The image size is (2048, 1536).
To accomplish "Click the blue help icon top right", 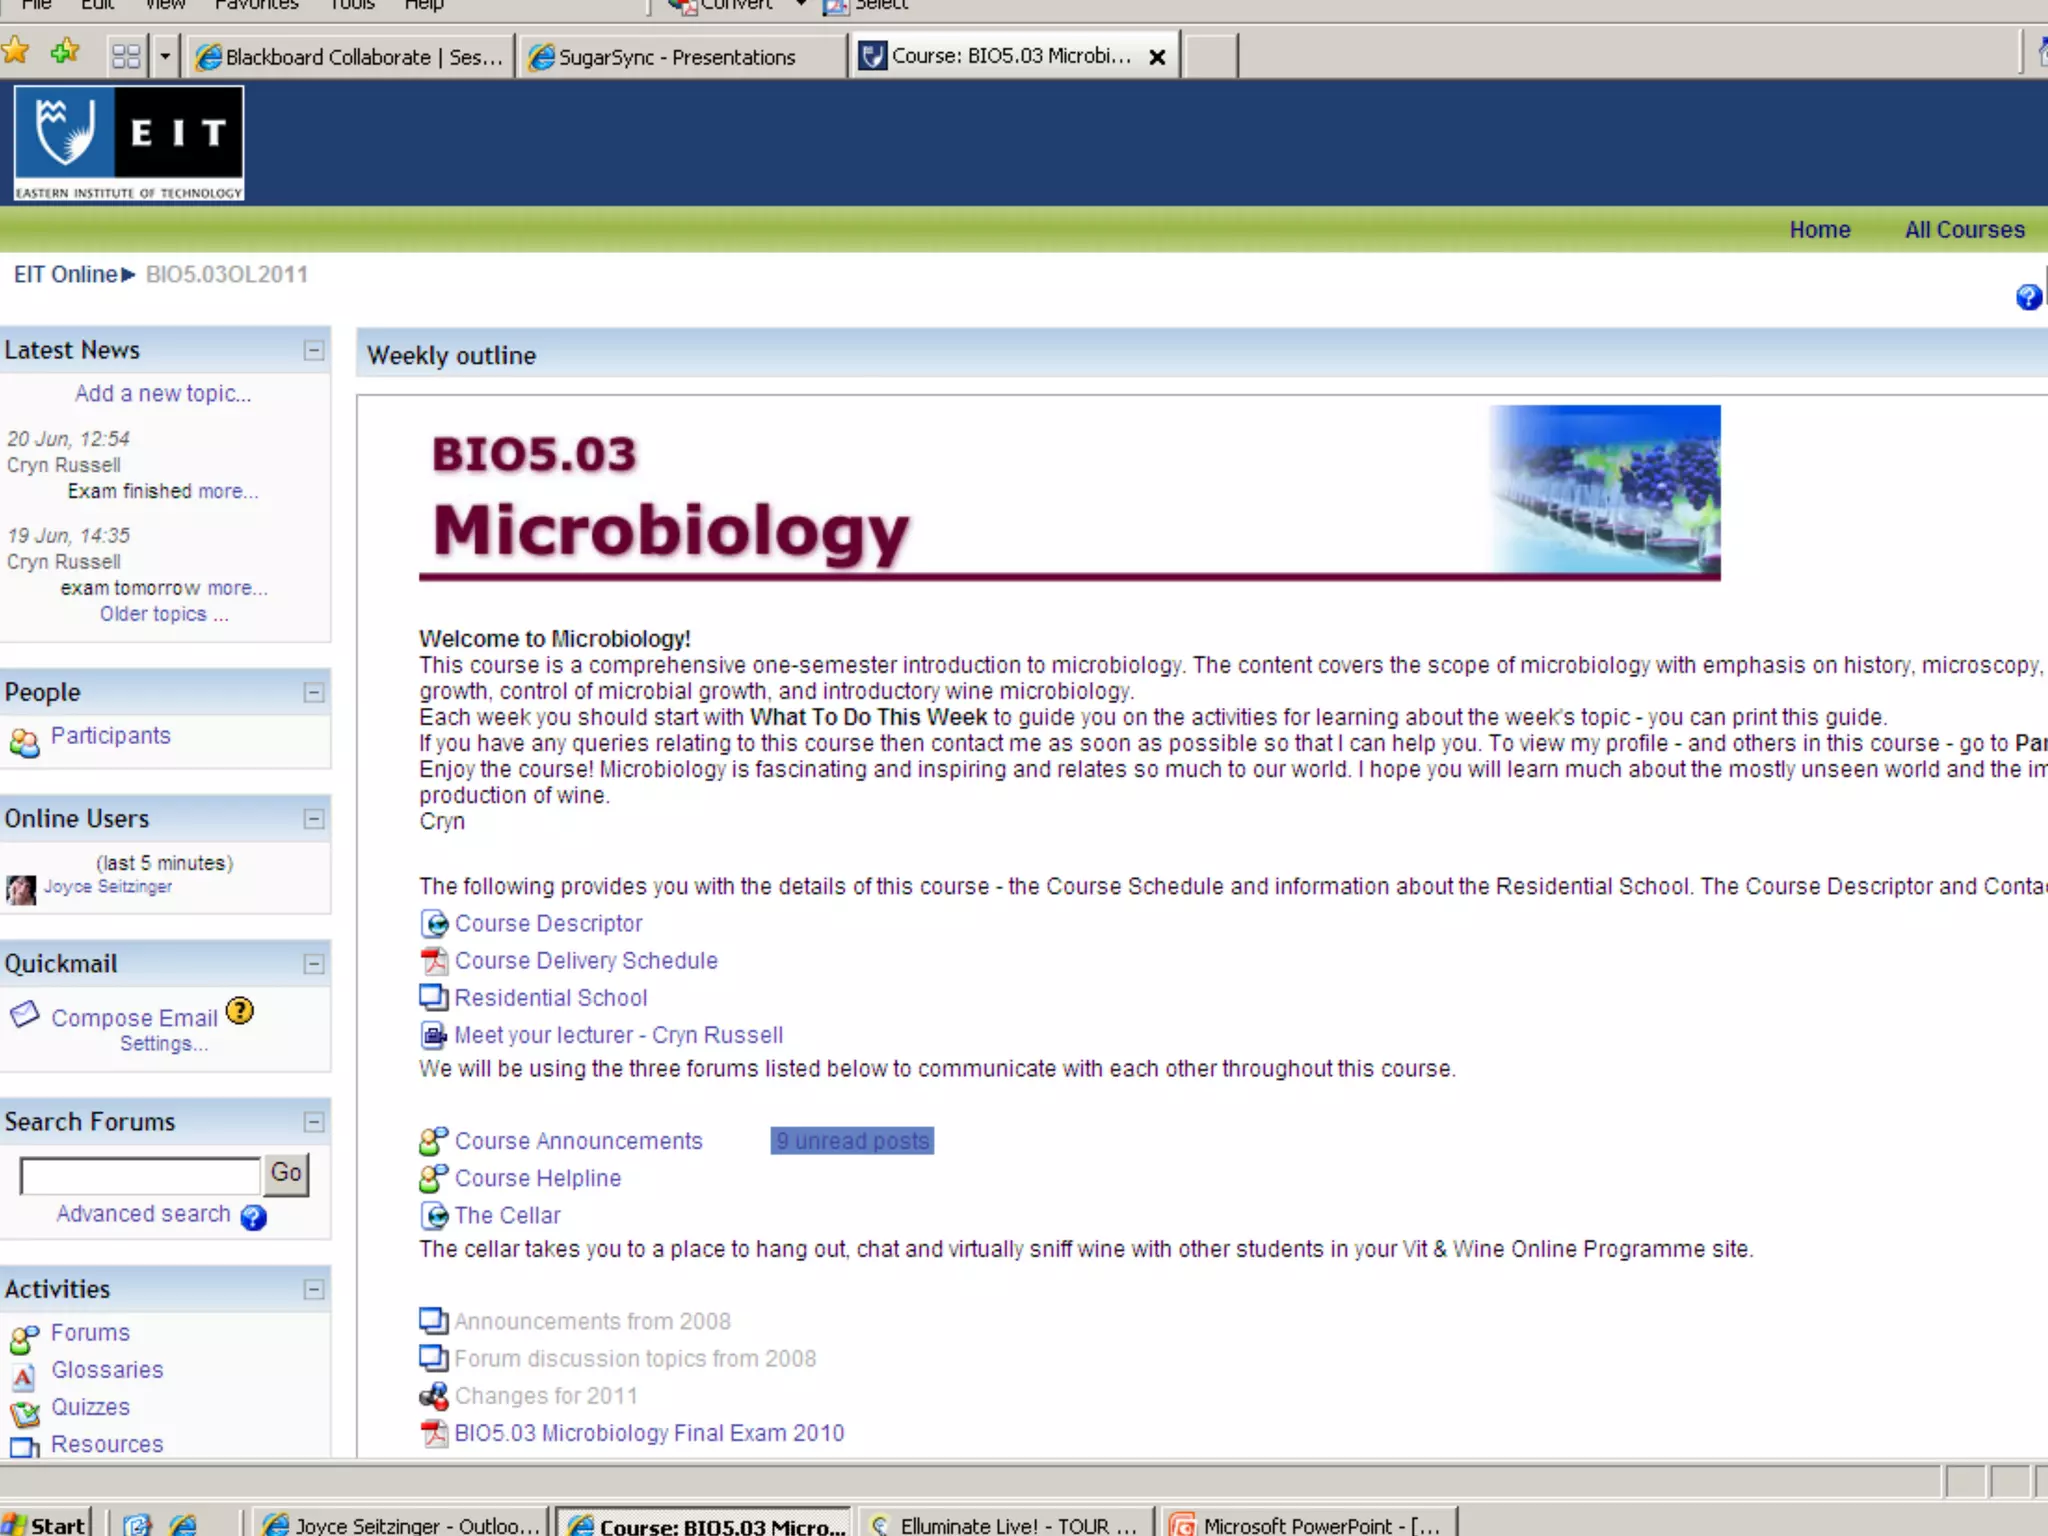I will pyautogui.click(x=2028, y=297).
